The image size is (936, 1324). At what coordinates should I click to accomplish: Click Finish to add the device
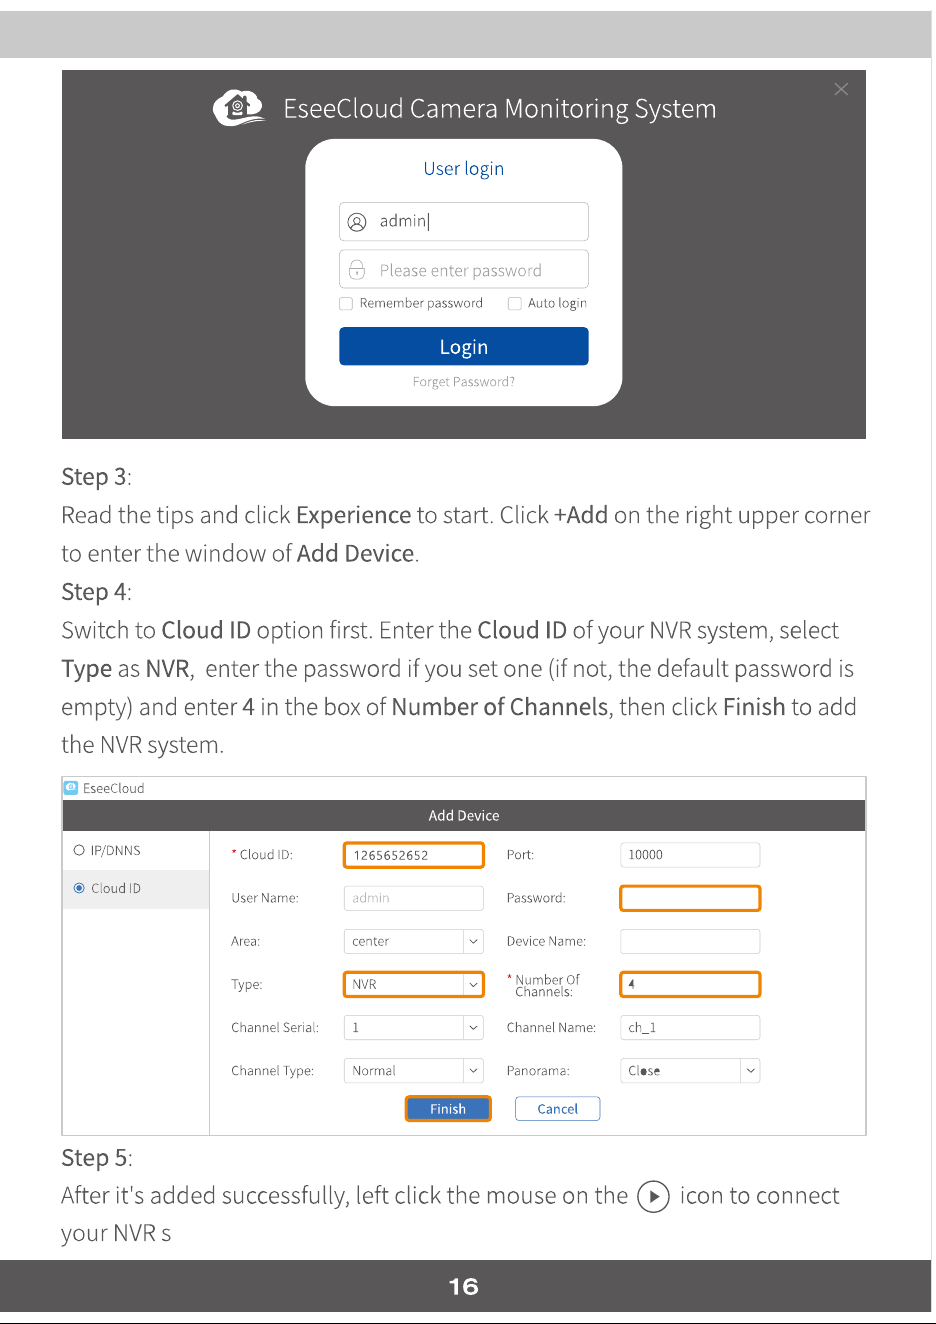coord(448,1109)
